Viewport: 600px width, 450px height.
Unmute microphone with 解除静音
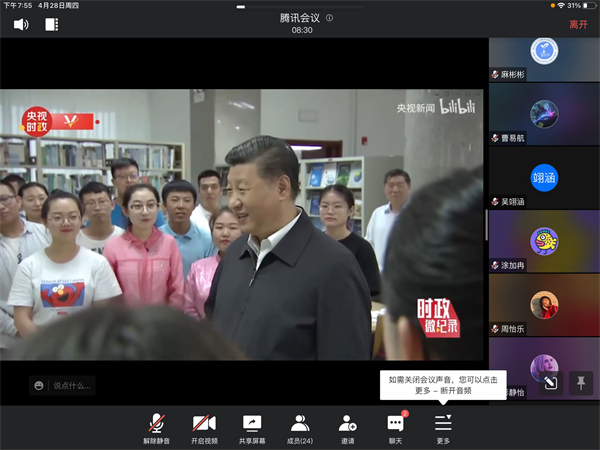(157, 428)
